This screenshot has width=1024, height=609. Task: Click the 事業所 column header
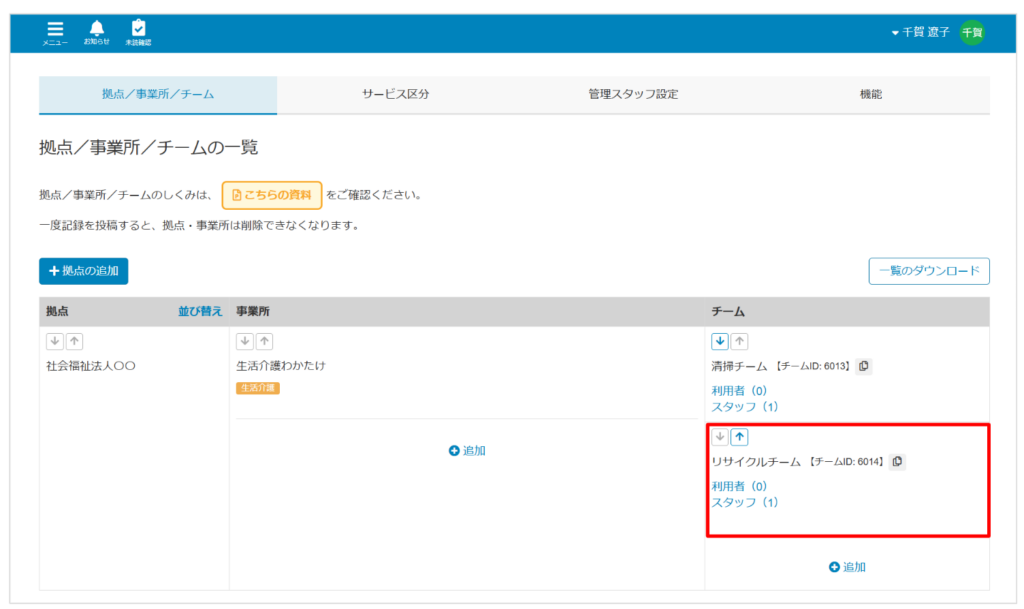(x=253, y=311)
